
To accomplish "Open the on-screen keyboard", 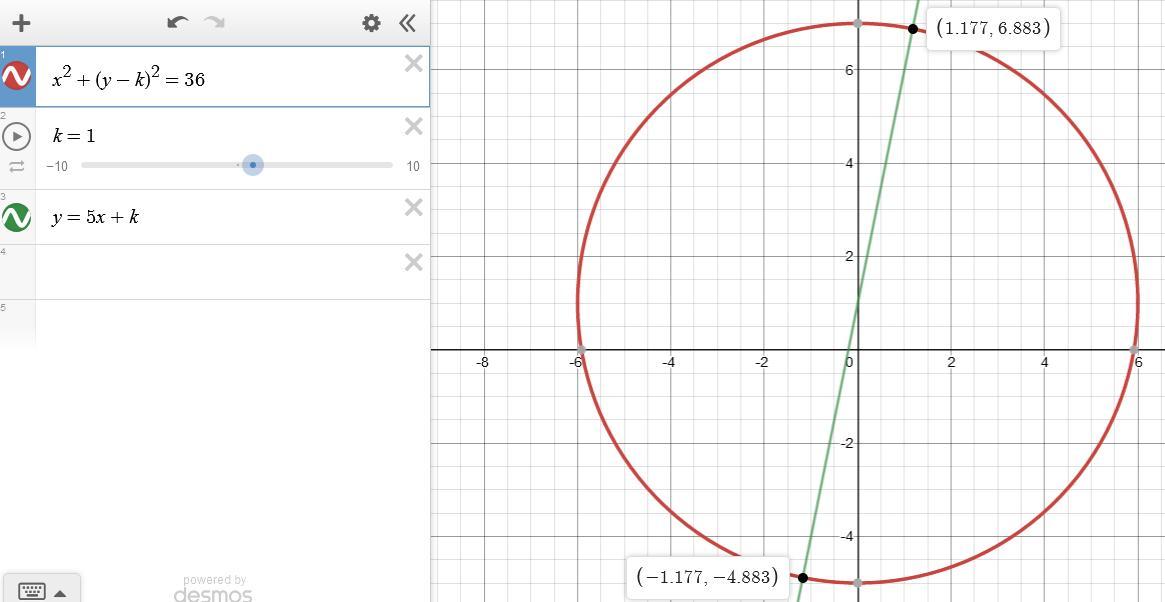I will [x=32, y=592].
